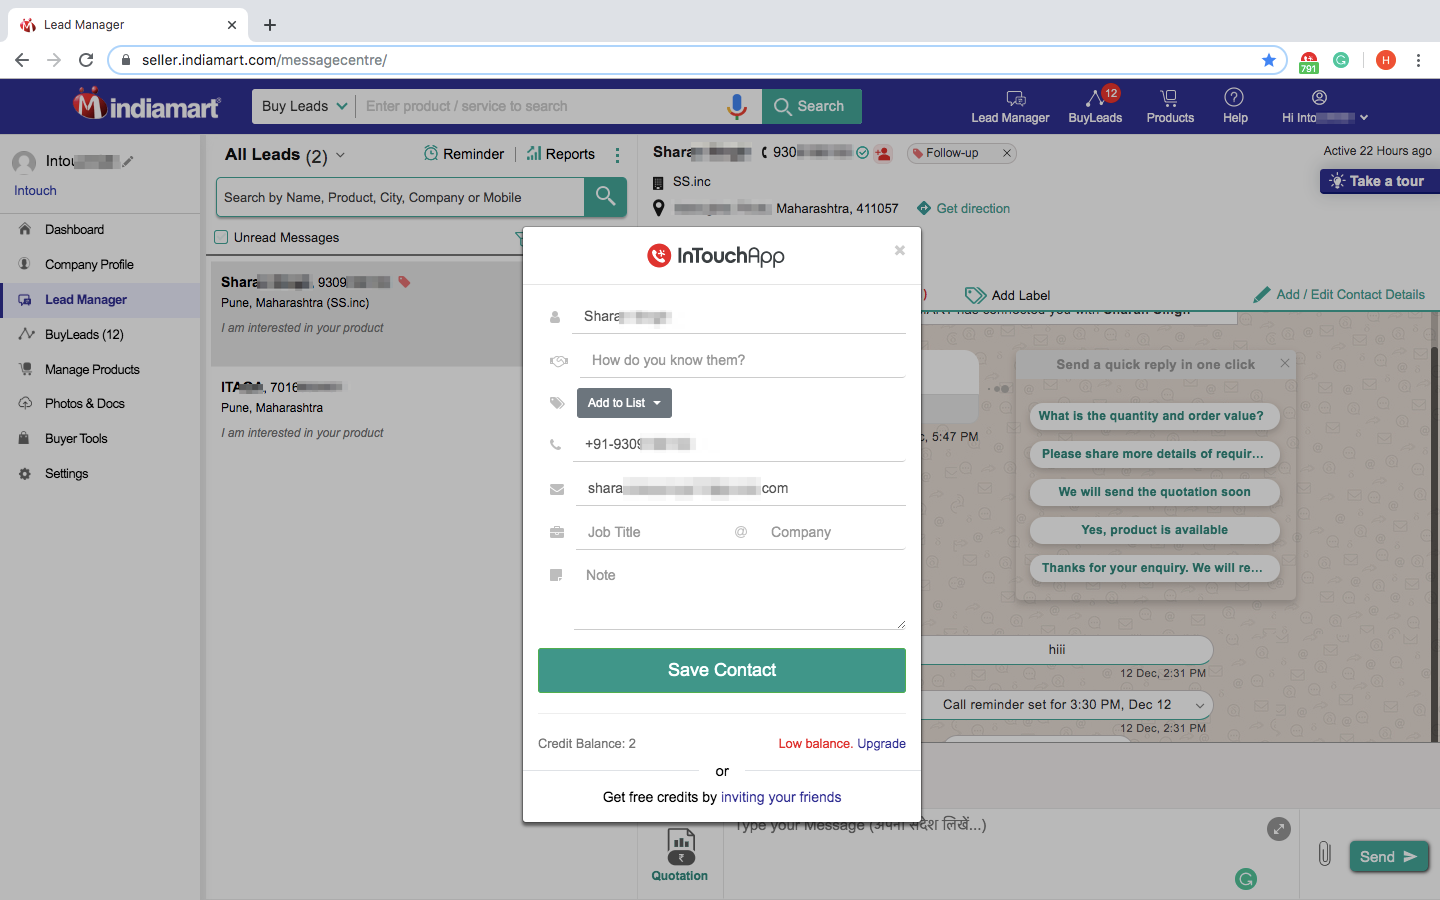This screenshot has height=900, width=1440.
Task: Click the IndiaMART logo
Action: tap(147, 105)
